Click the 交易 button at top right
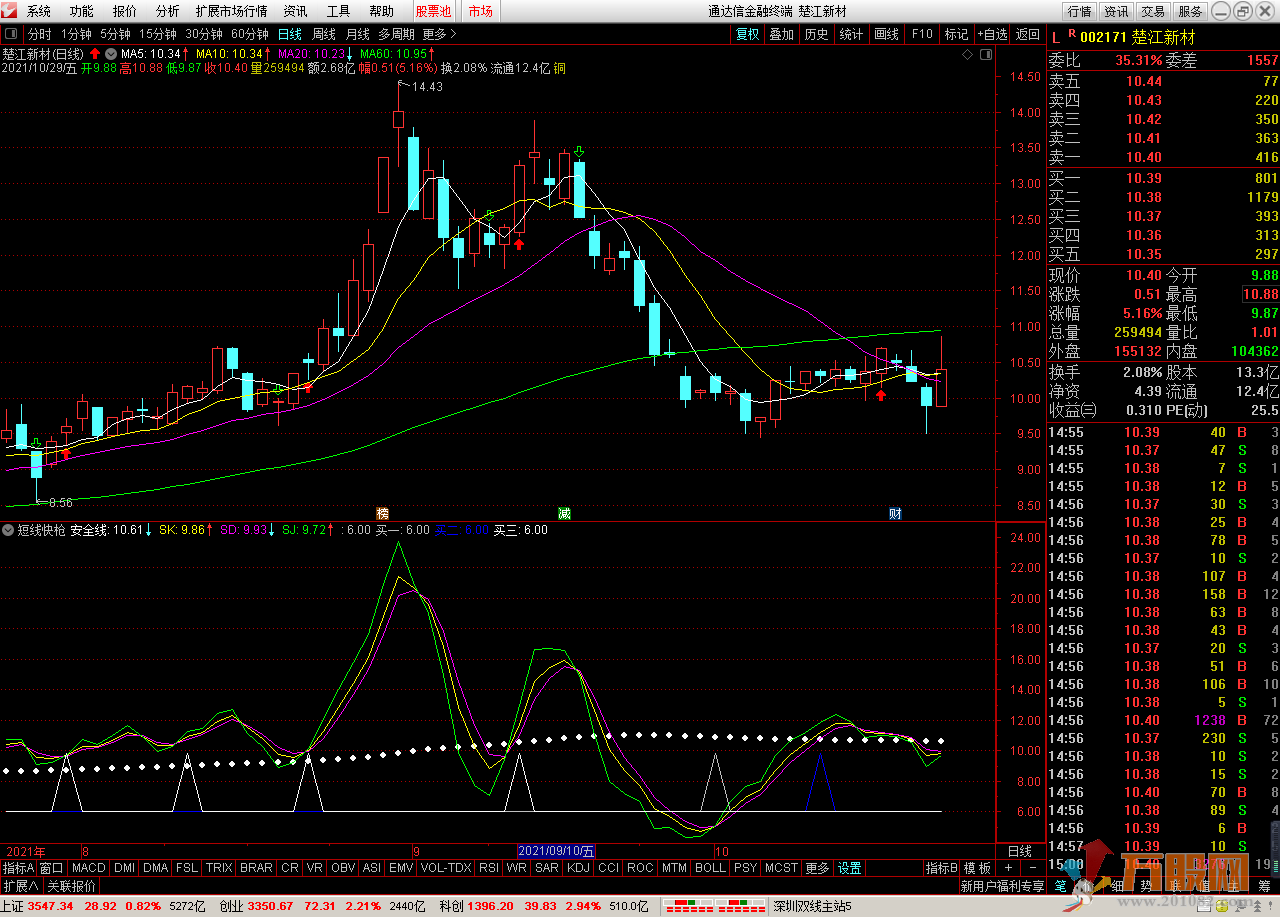The width and height of the screenshot is (1280, 918). [x=1153, y=11]
